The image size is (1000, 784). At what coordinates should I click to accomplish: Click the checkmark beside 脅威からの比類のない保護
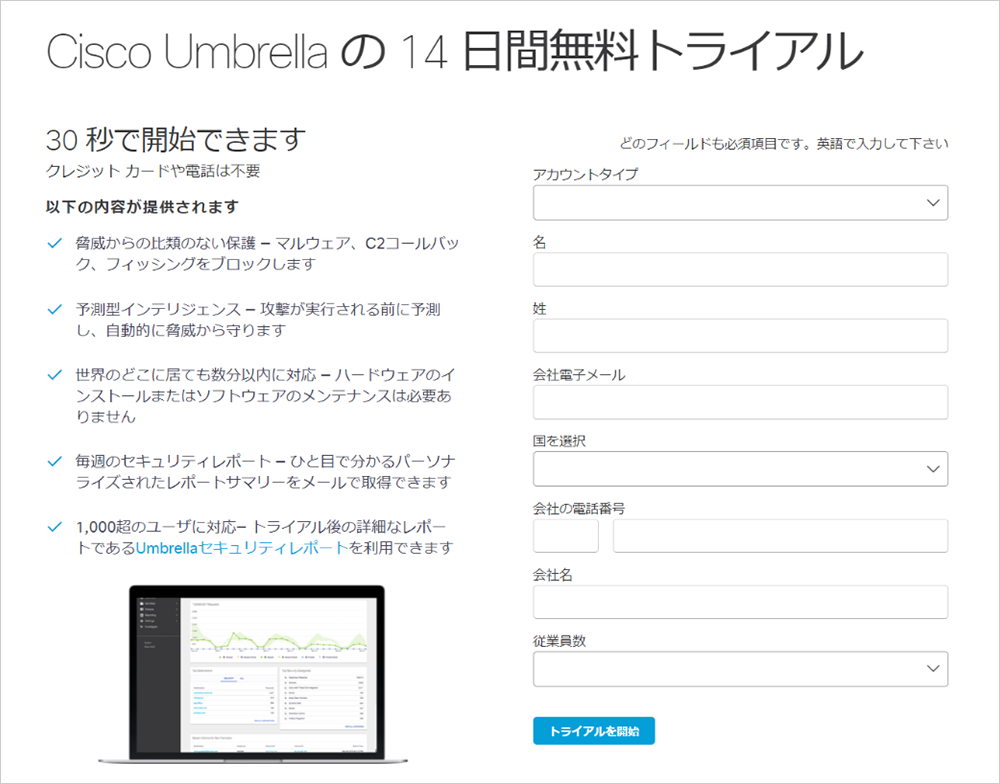[55, 243]
